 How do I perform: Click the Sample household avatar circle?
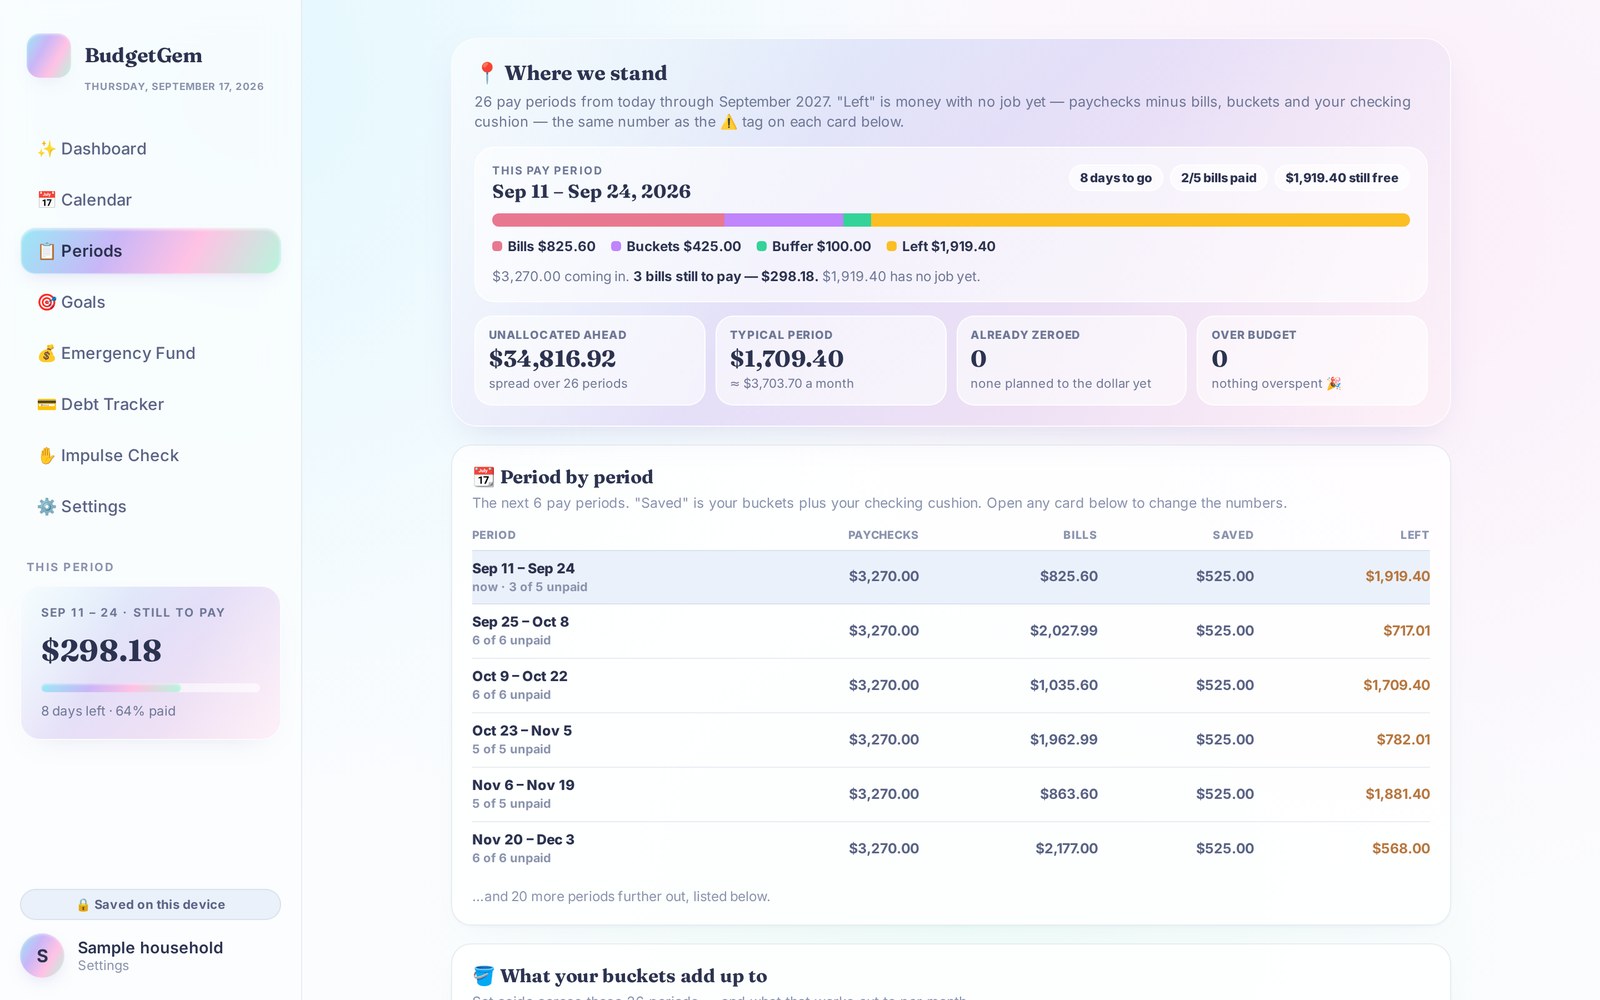coord(42,956)
